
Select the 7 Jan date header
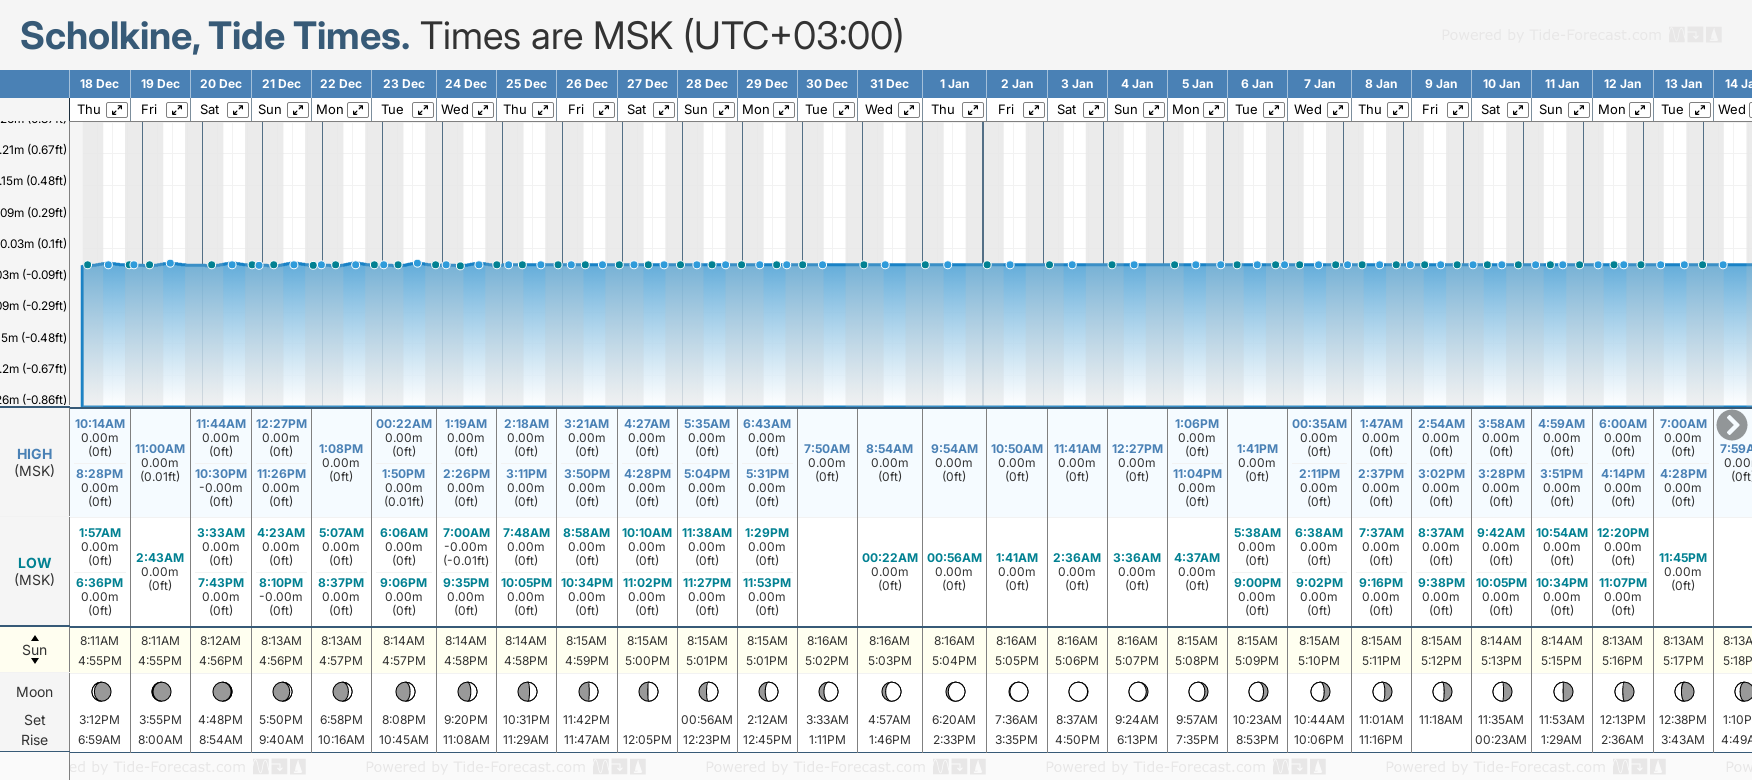pos(1320,84)
